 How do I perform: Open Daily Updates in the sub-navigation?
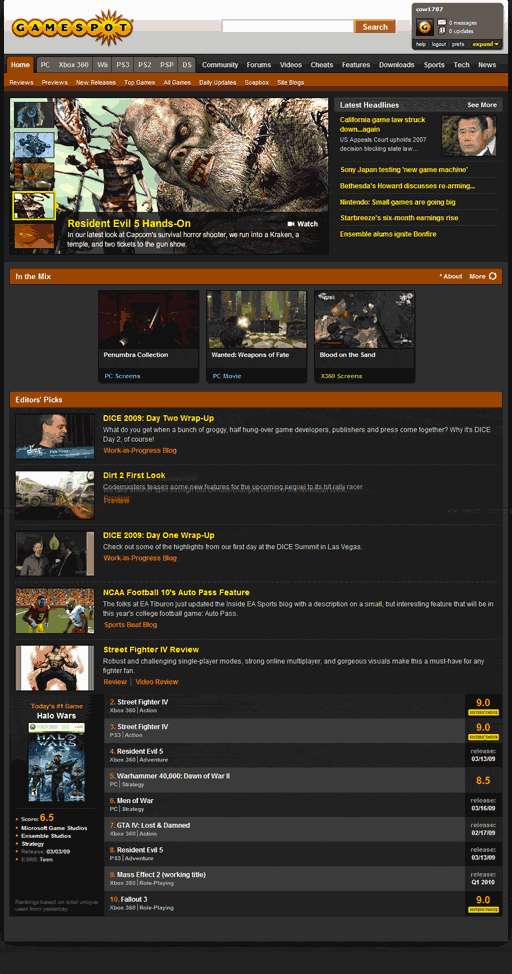coord(217,82)
